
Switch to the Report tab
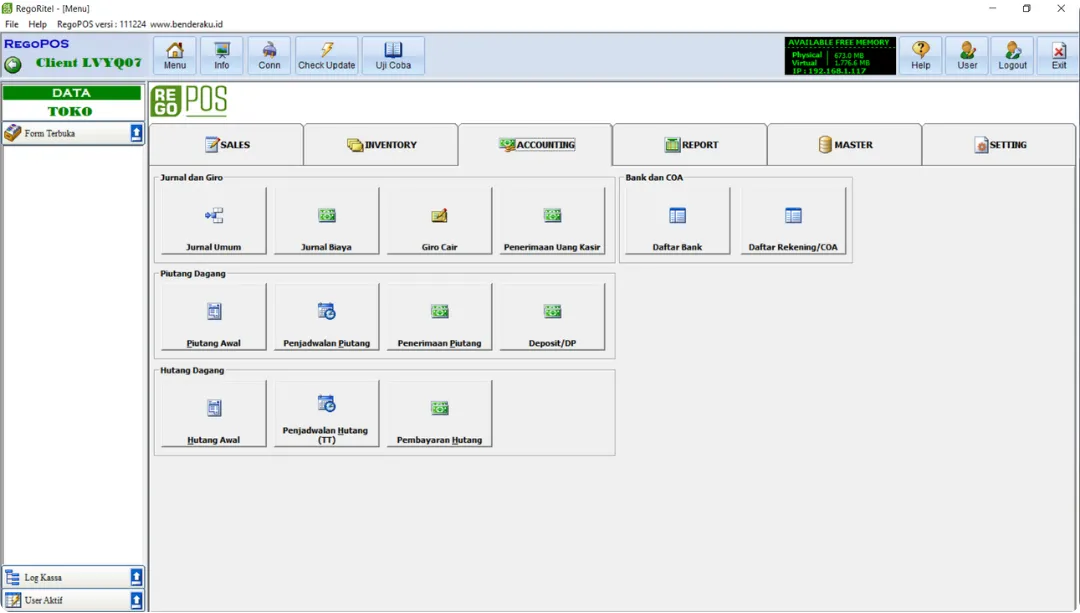pos(690,145)
